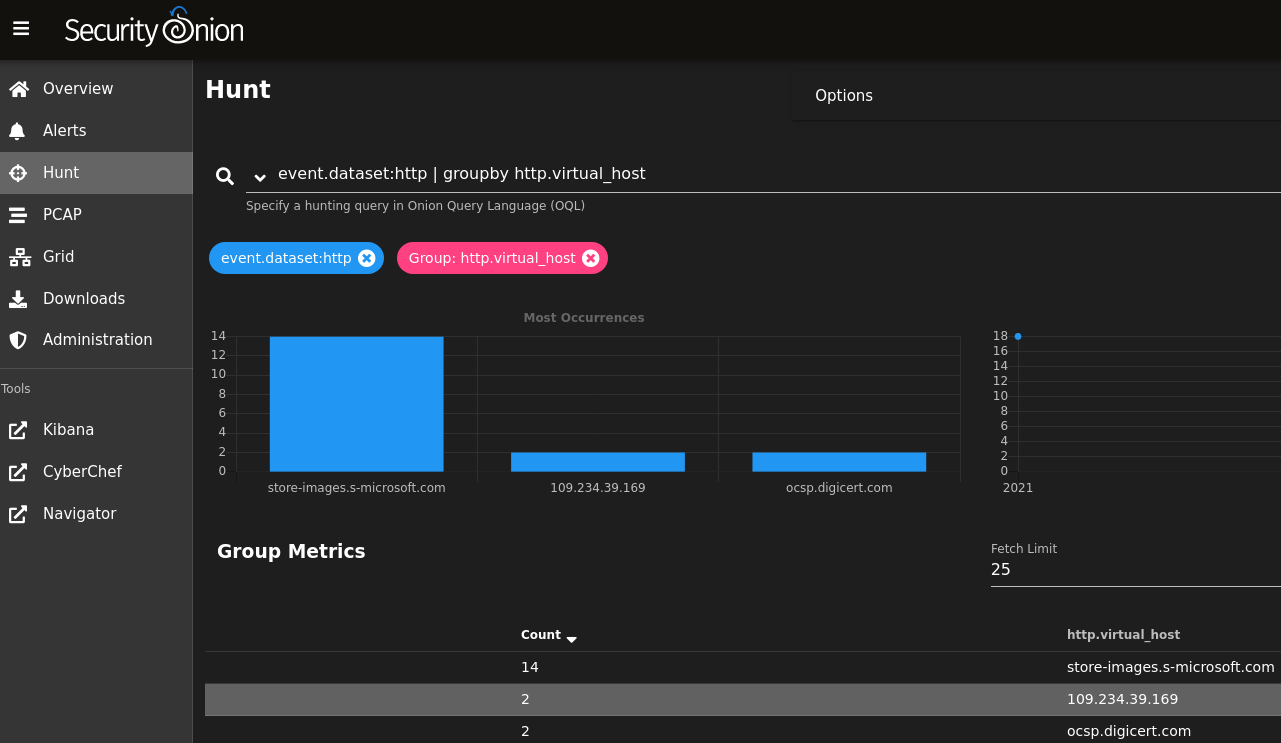Select Hunt in the sidebar

[96, 173]
